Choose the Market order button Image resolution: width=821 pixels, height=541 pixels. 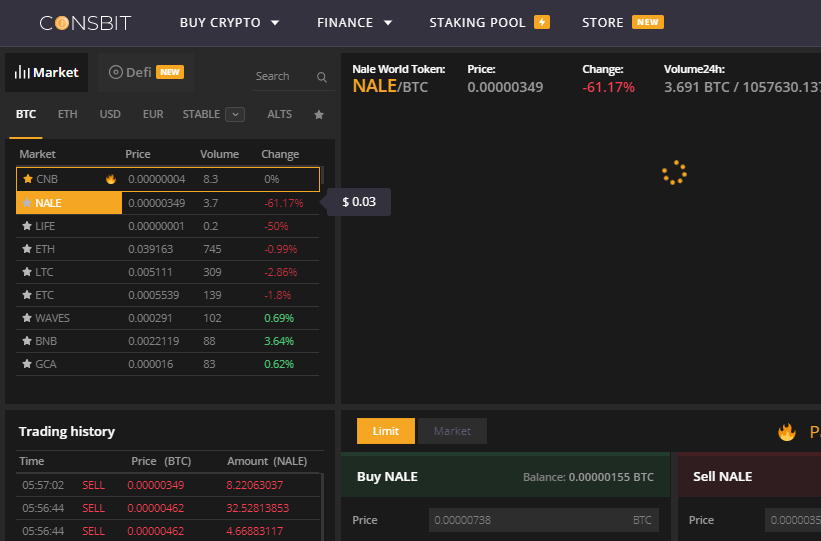[452, 431]
